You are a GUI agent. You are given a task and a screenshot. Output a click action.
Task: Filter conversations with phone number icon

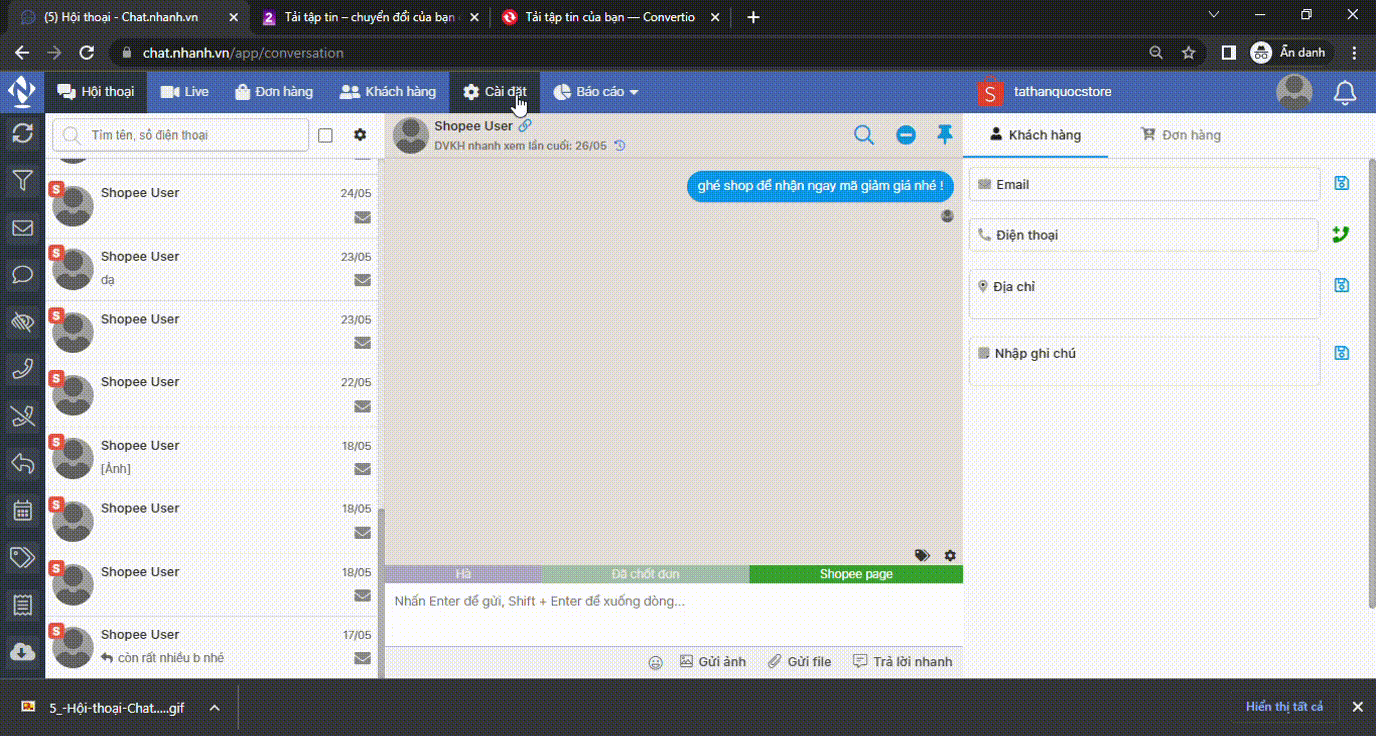click(x=22, y=369)
